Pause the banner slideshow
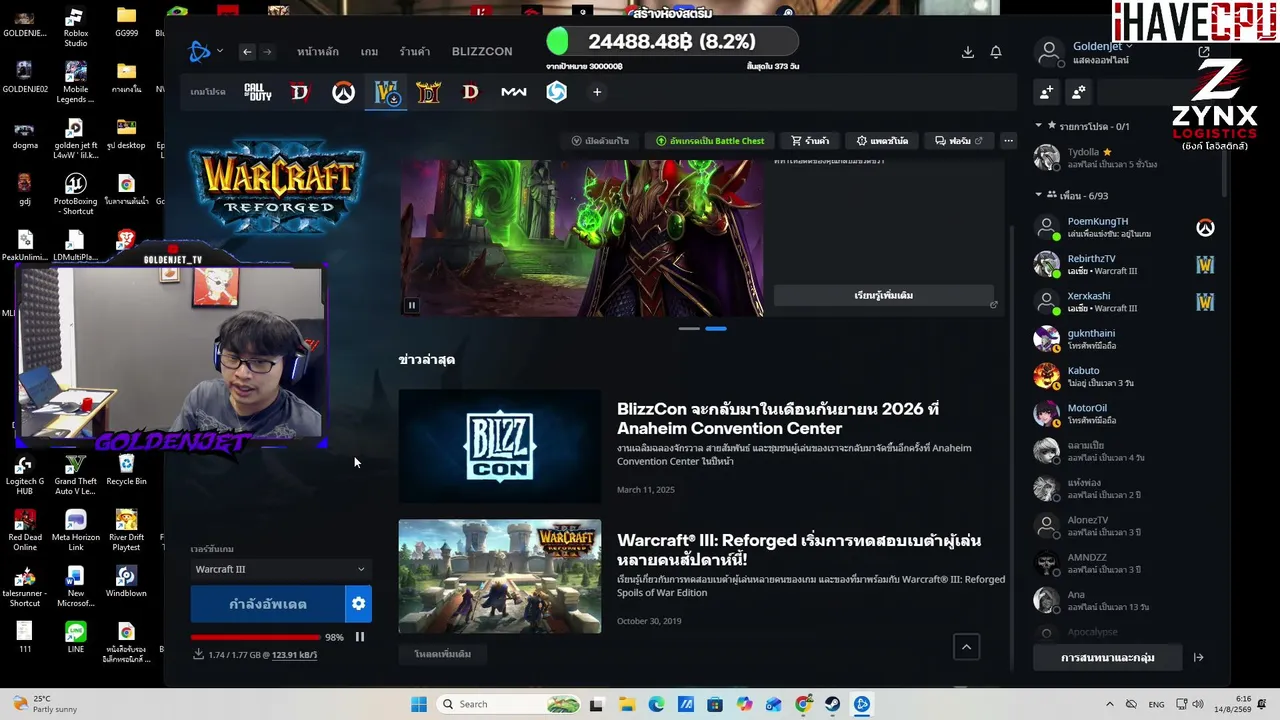Viewport: 1280px width, 720px height. pos(411,305)
